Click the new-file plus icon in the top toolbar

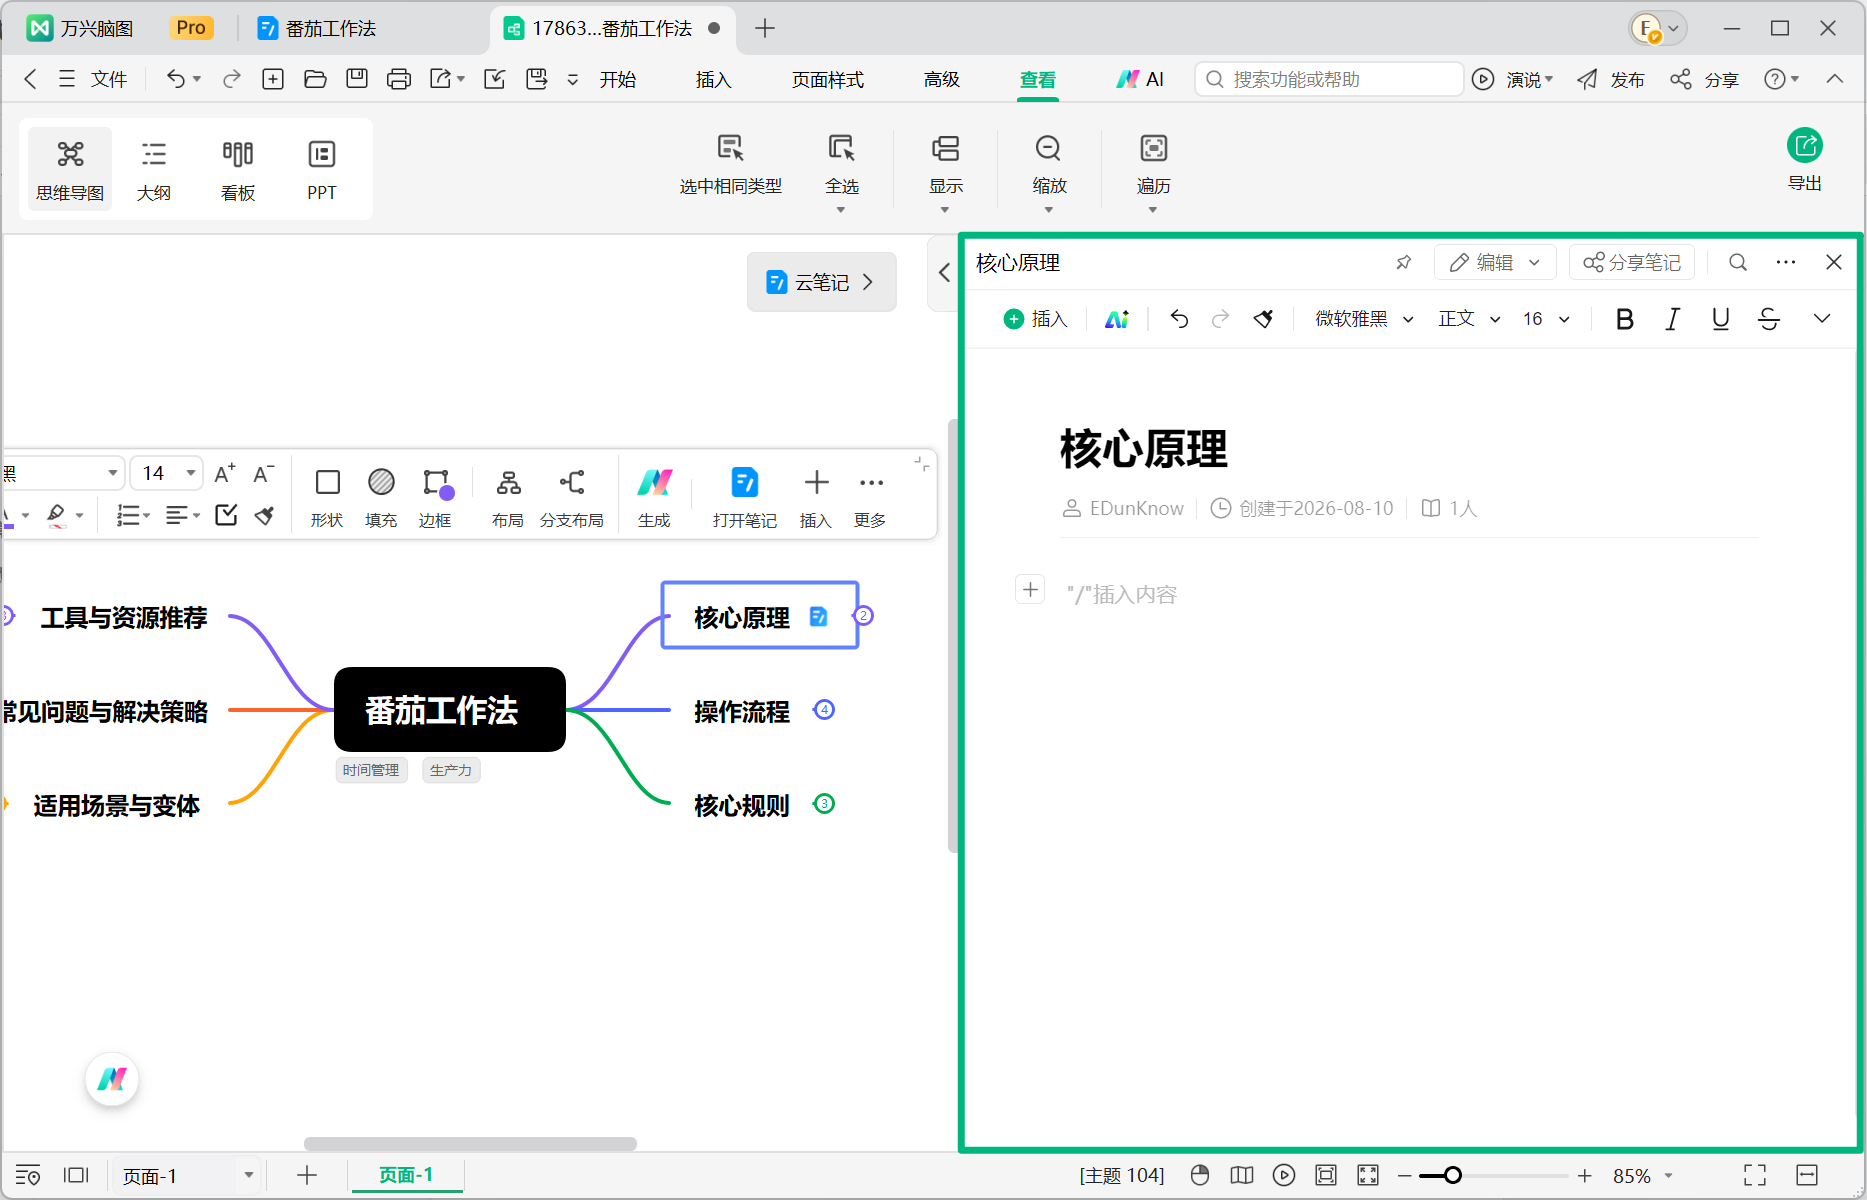point(273,79)
